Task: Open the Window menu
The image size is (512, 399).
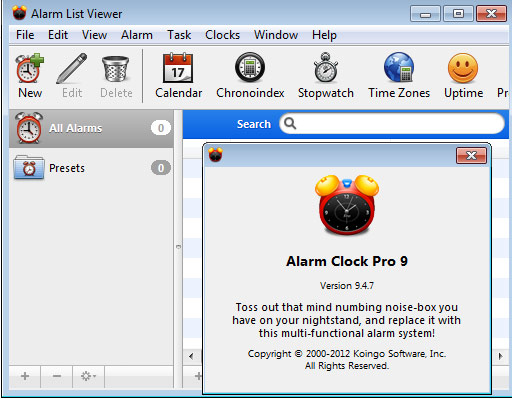Action: (x=276, y=35)
